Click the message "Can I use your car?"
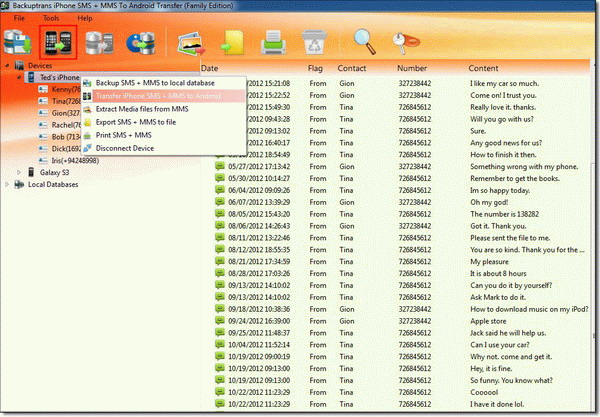This screenshot has height=417, width=600. (500, 345)
